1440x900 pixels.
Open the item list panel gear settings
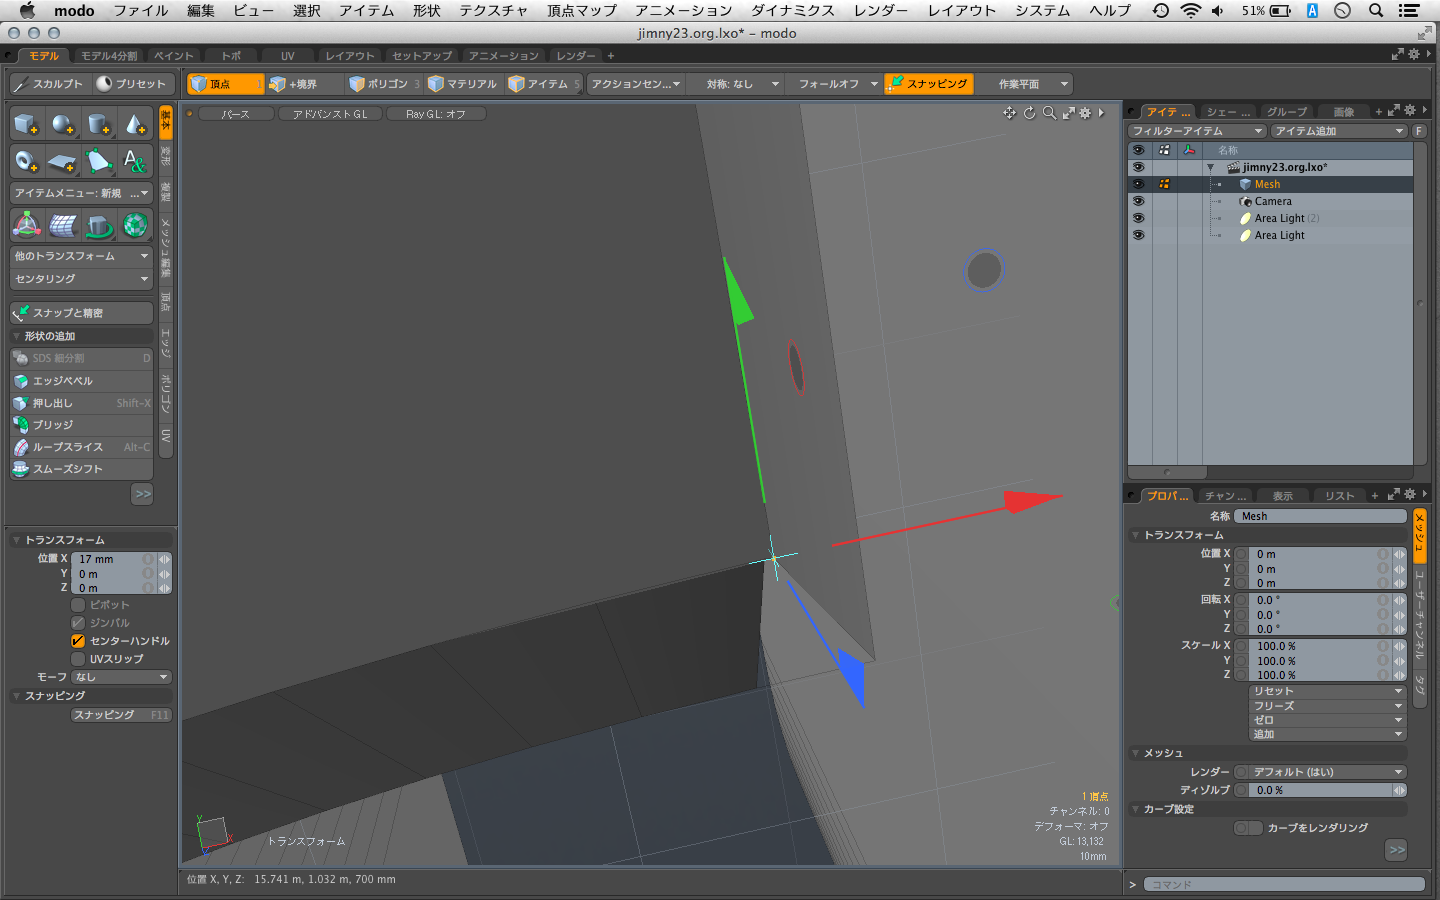tap(1410, 110)
